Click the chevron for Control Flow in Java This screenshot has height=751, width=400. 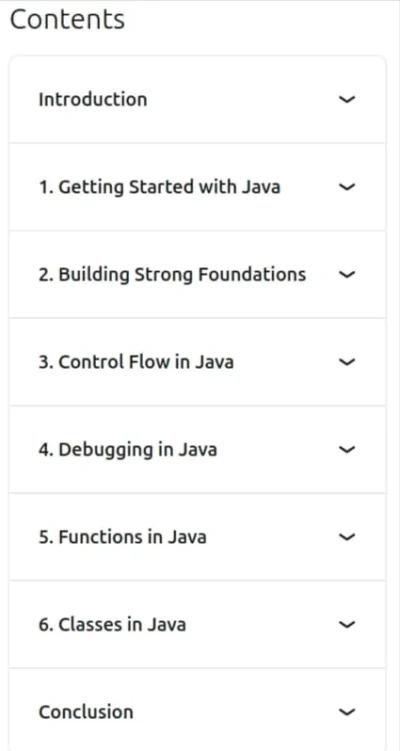coord(347,362)
